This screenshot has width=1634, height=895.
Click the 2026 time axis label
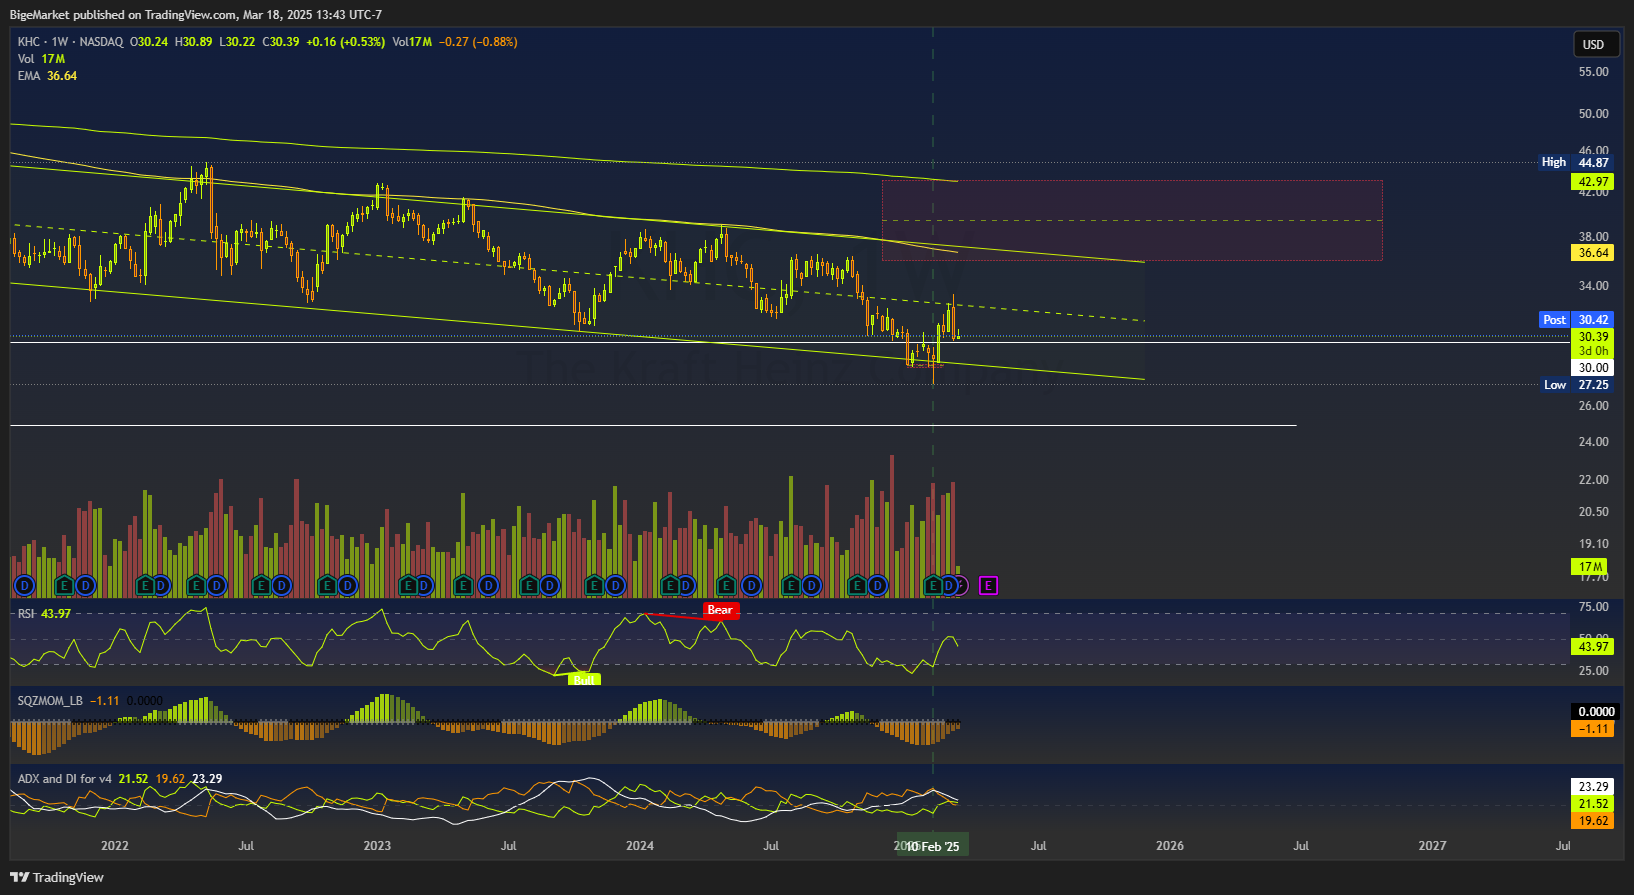[1170, 846]
